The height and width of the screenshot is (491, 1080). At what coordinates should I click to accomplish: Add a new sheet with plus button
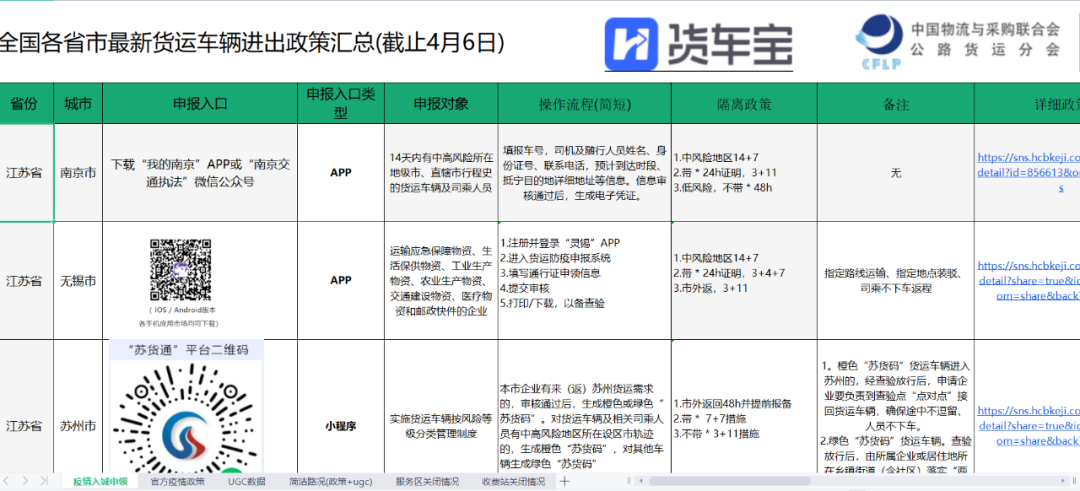[x=565, y=482]
